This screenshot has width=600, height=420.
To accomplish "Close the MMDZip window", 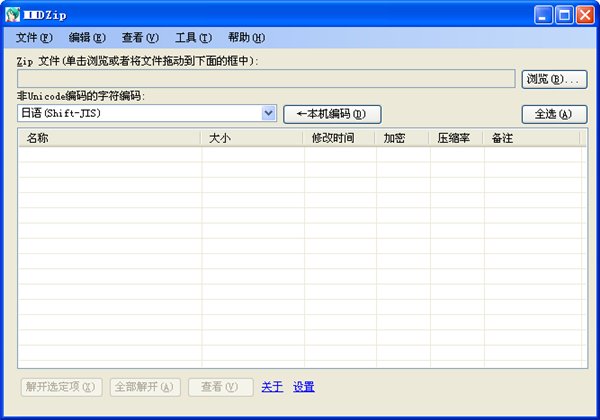I will [585, 15].
